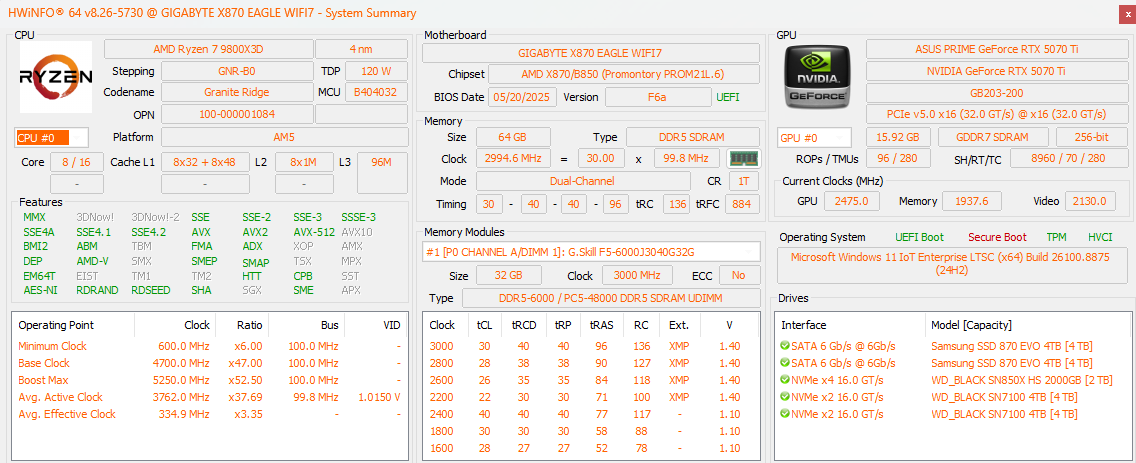Click the 120 W TDP value
This screenshot has height=463, width=1136.
[x=376, y=71]
